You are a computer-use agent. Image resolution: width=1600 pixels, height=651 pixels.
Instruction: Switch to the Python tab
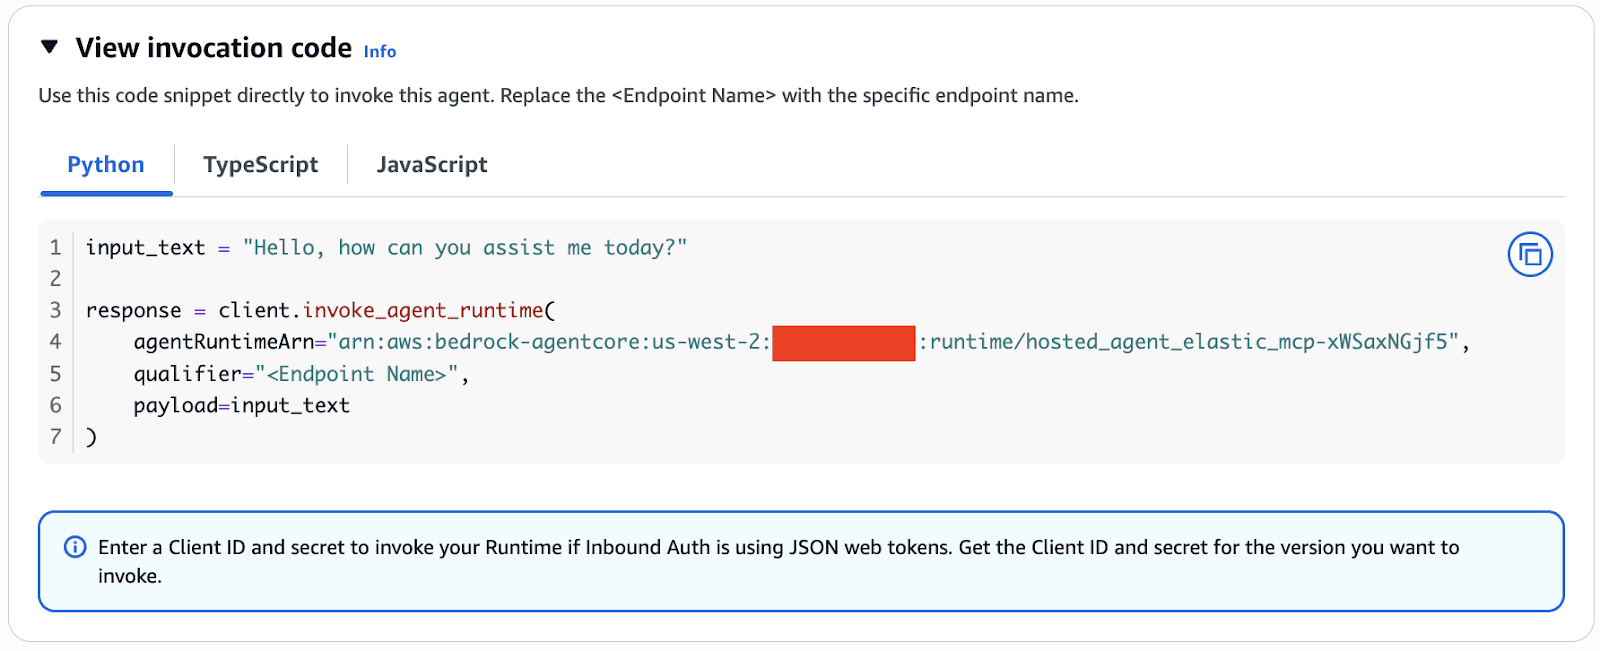pos(106,165)
